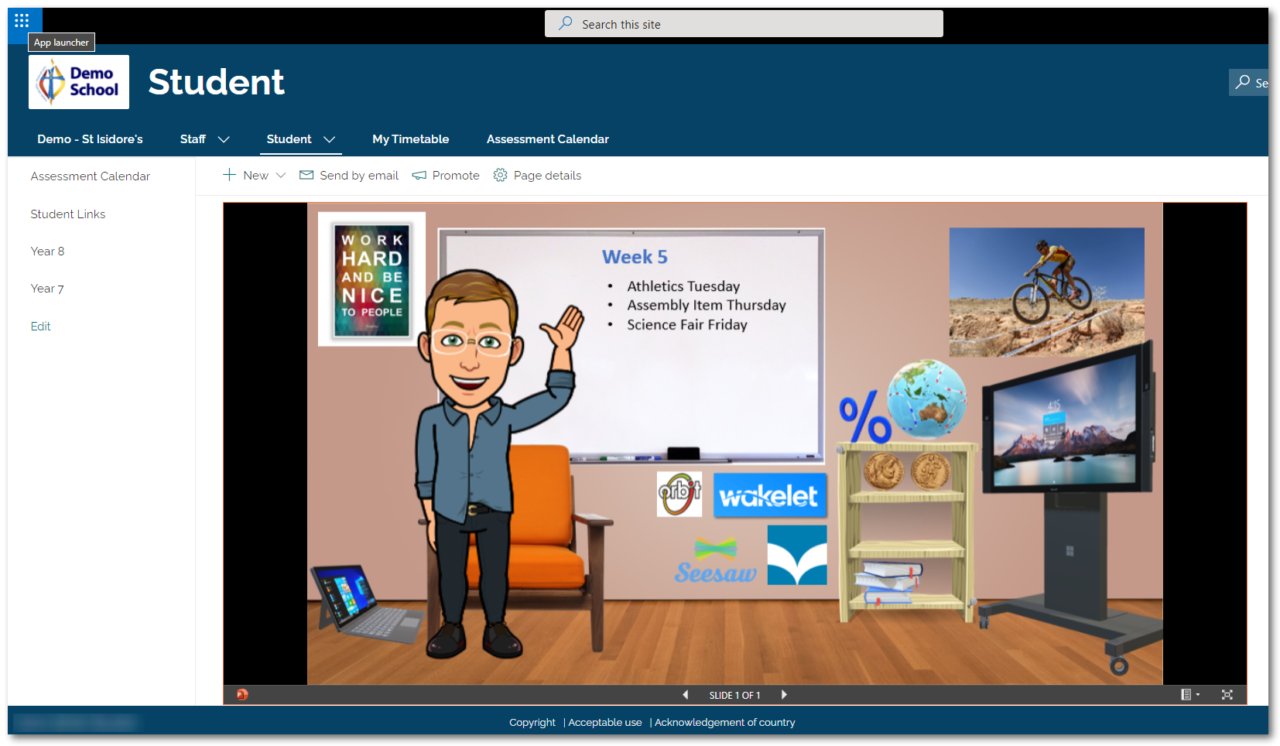Enter full screen slideshow view

click(1227, 695)
